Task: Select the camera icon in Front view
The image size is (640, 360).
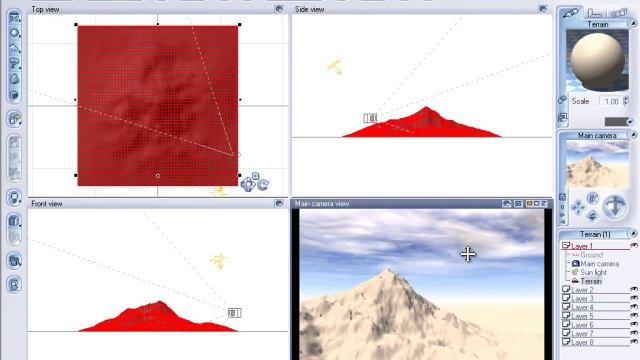Action: click(x=234, y=313)
